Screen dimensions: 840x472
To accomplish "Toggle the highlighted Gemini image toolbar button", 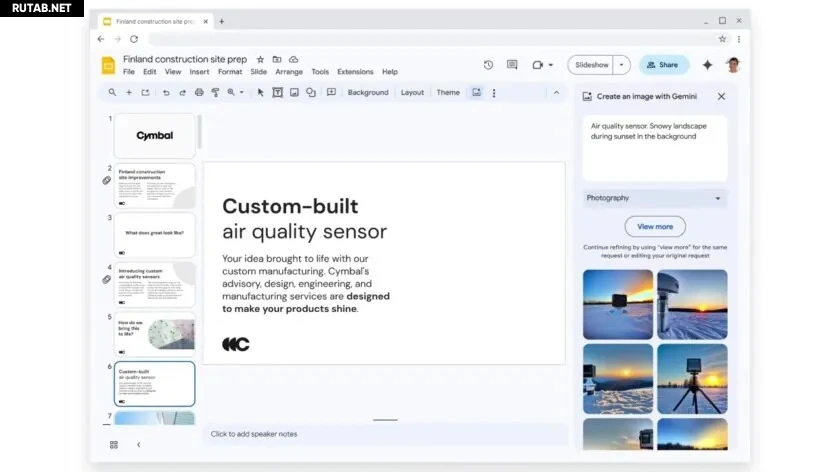I will pos(476,93).
